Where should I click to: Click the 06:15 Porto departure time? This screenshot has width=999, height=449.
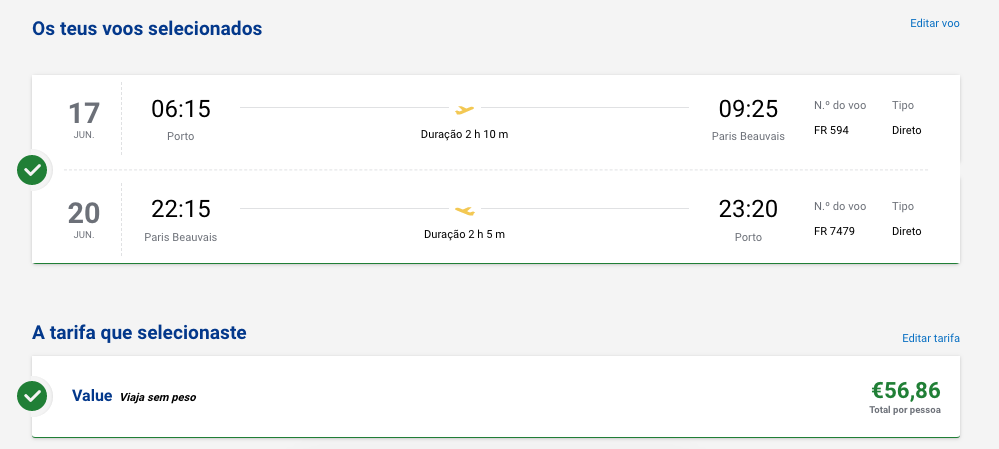181,109
